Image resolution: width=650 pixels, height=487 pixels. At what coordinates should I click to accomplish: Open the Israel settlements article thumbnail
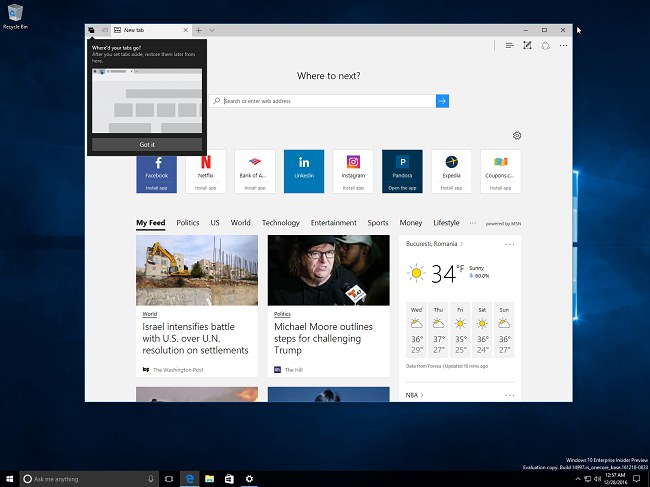coord(197,270)
